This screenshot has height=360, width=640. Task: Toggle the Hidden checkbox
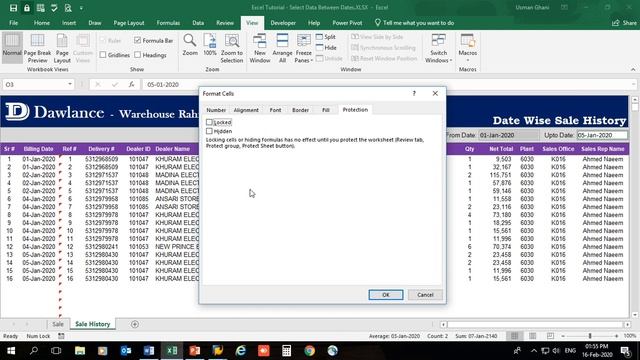point(209,131)
